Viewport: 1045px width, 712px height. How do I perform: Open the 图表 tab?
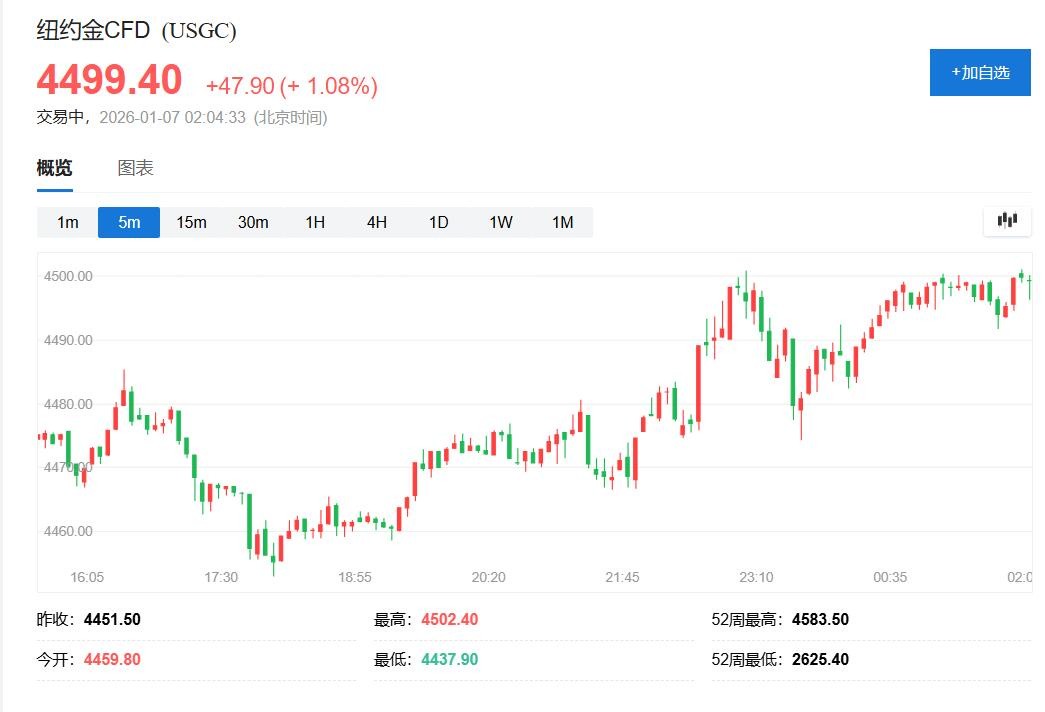(136, 168)
